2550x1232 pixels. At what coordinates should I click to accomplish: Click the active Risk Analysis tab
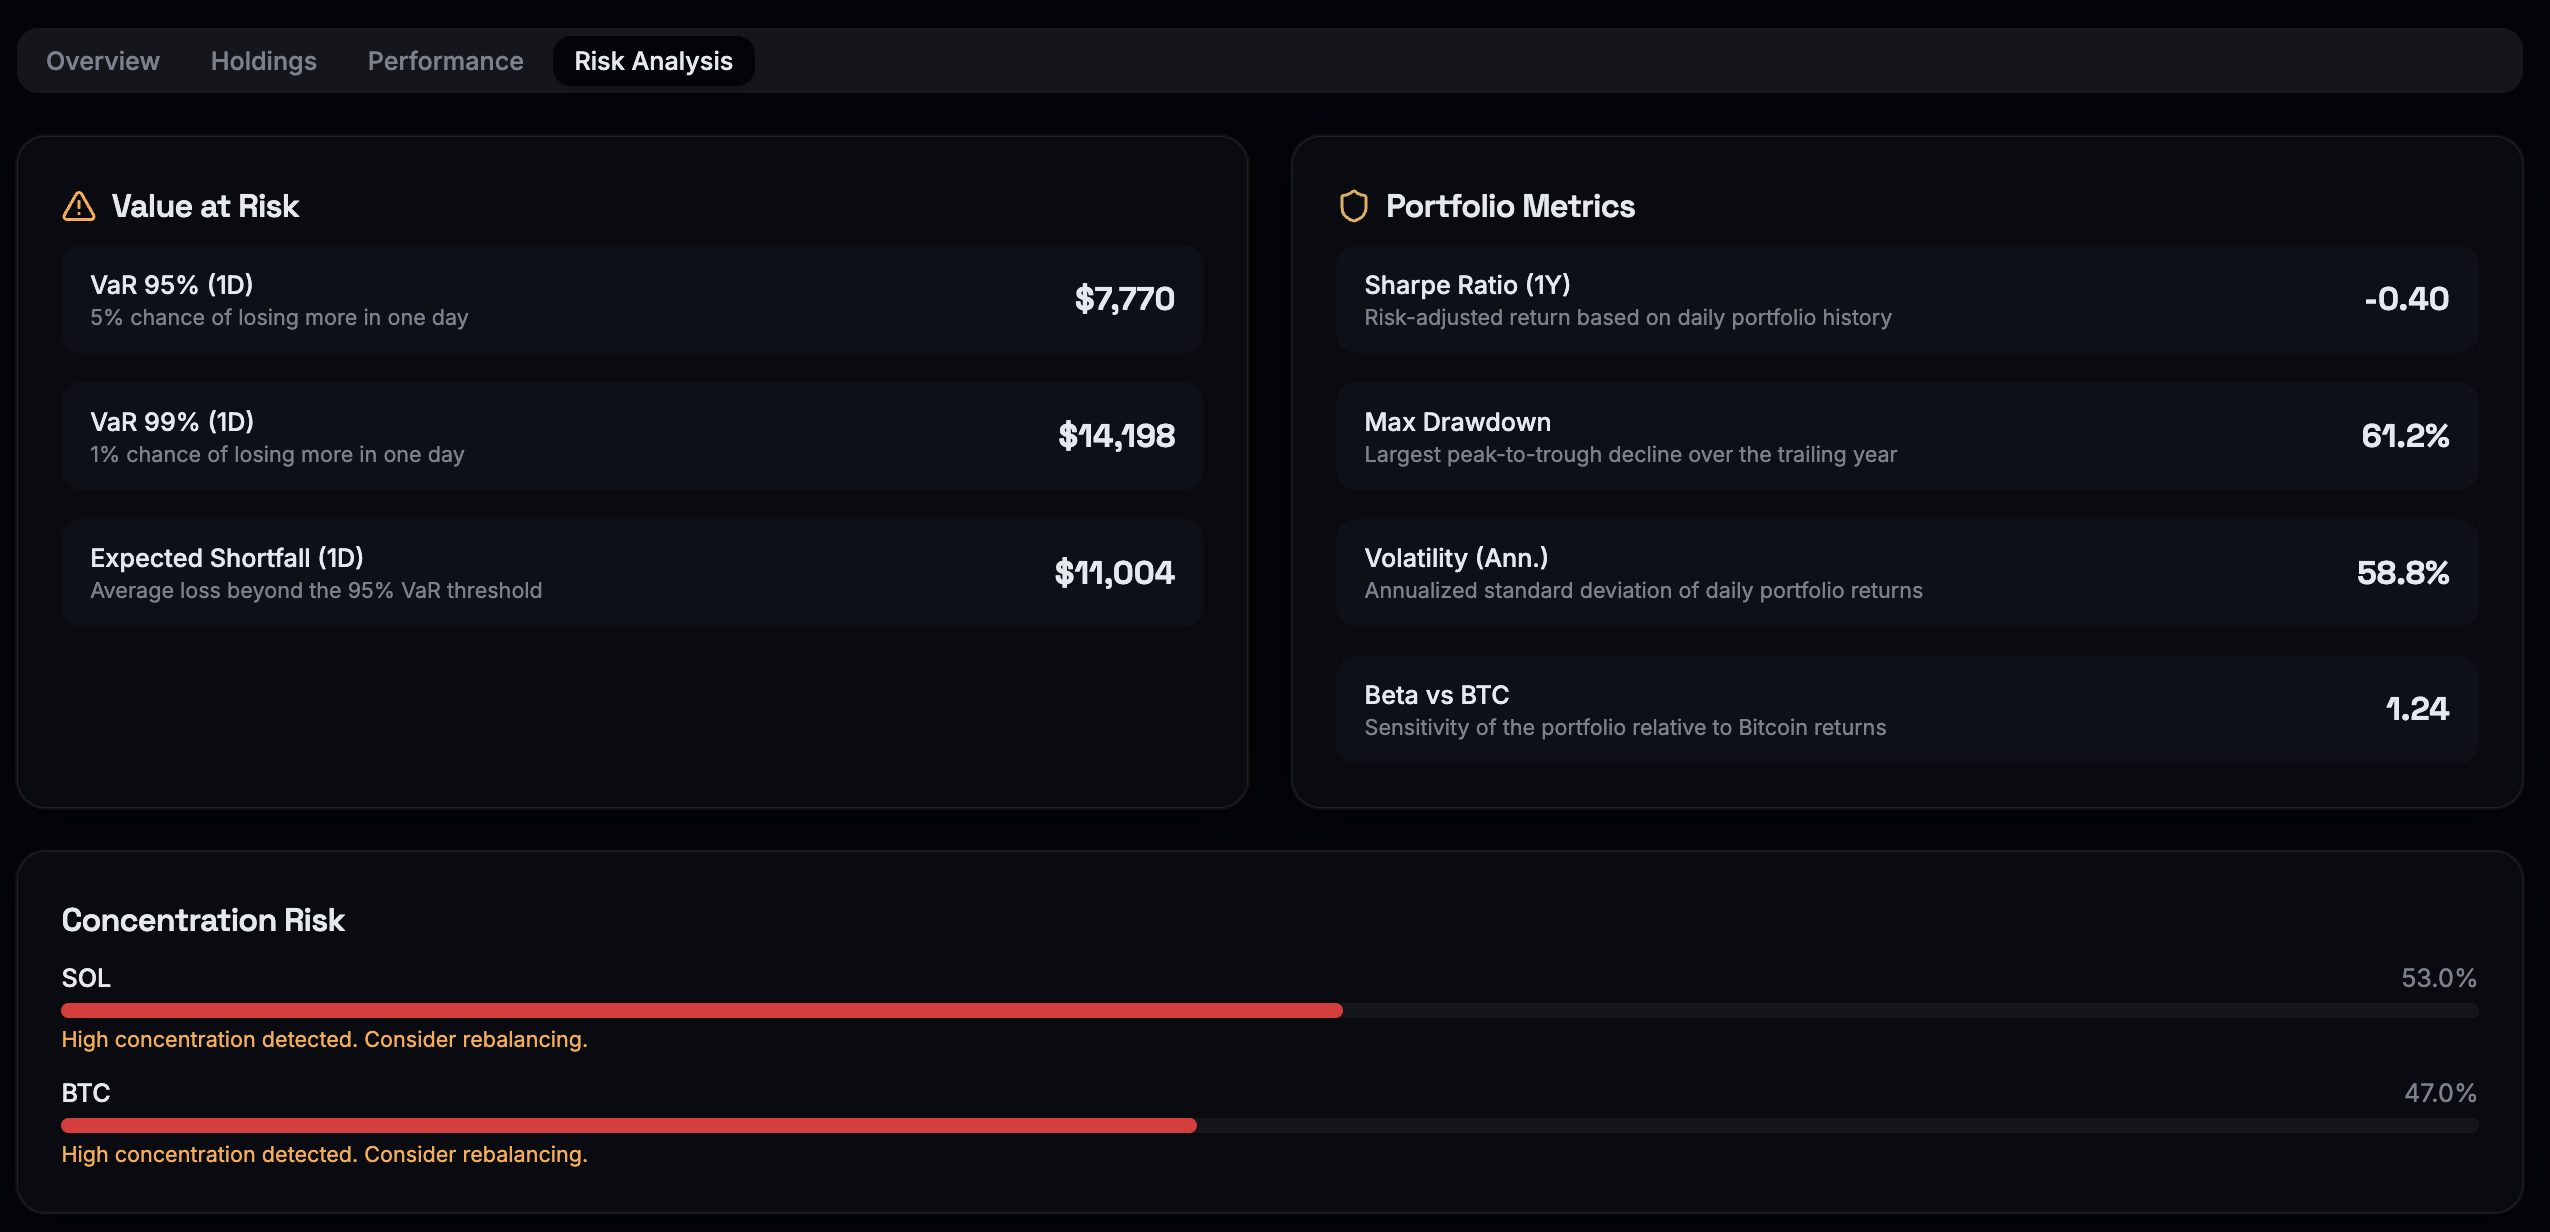pos(653,60)
